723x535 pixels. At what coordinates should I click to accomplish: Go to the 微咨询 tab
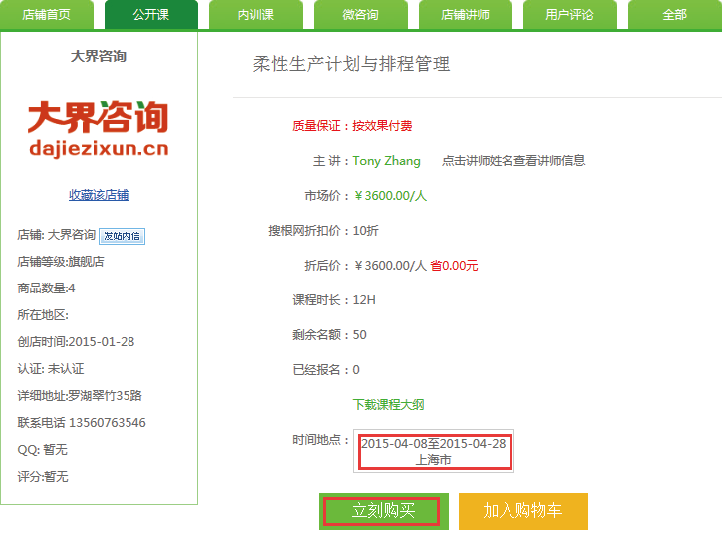360,15
